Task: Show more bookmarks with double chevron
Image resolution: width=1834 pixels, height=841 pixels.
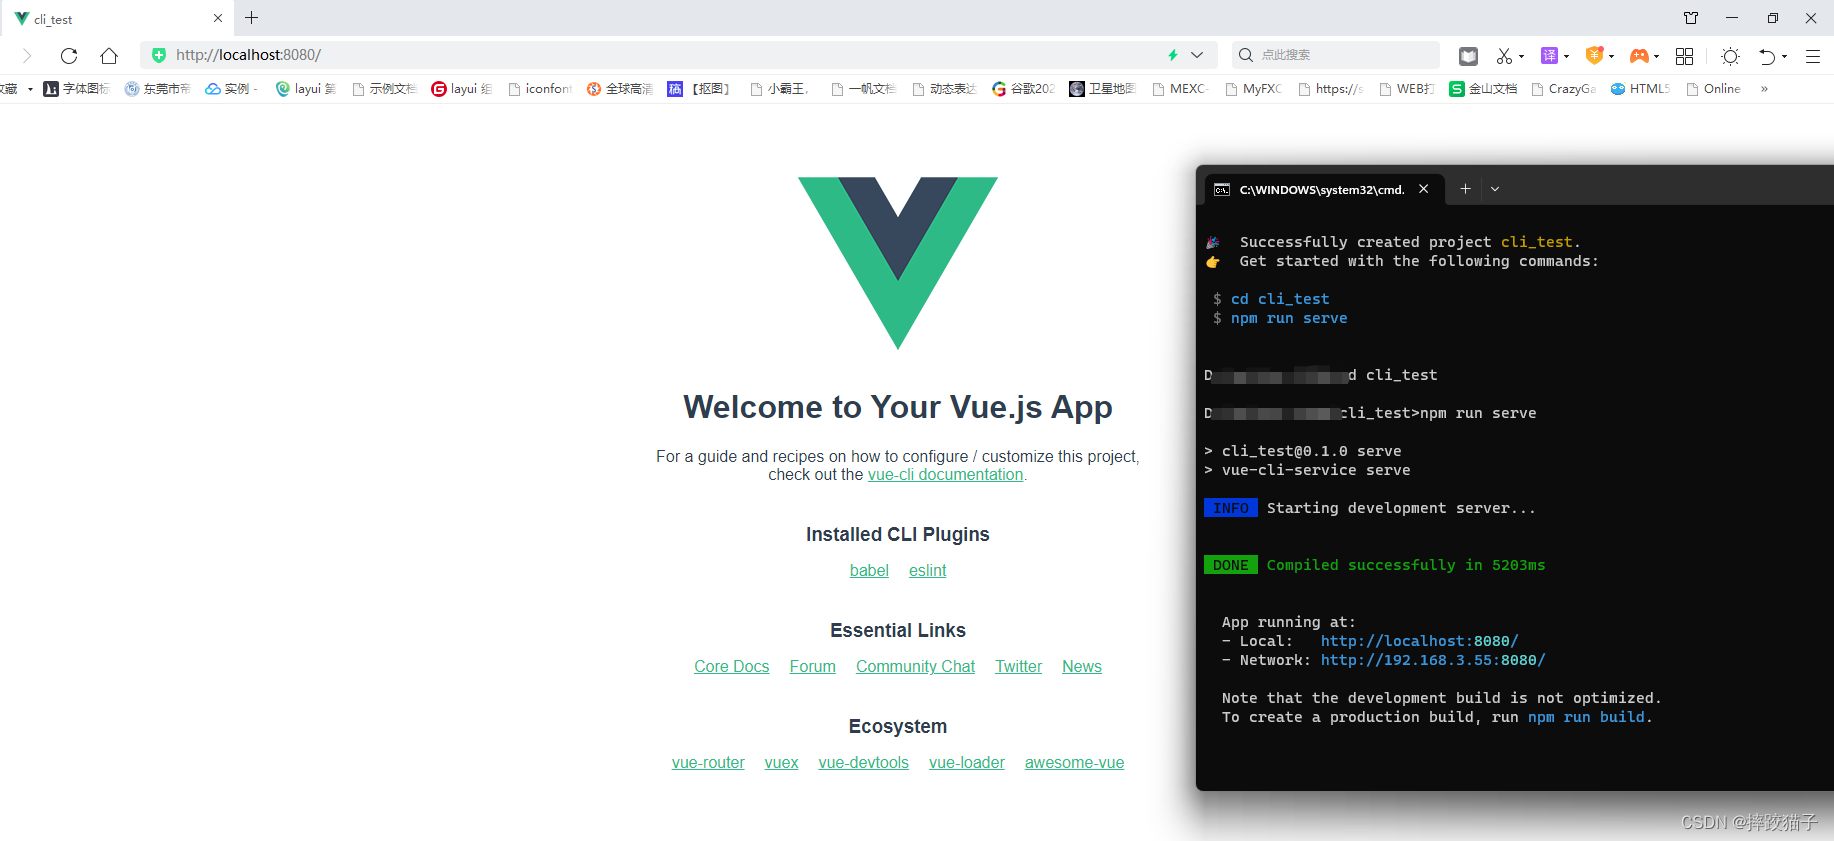Action: pos(1764,89)
